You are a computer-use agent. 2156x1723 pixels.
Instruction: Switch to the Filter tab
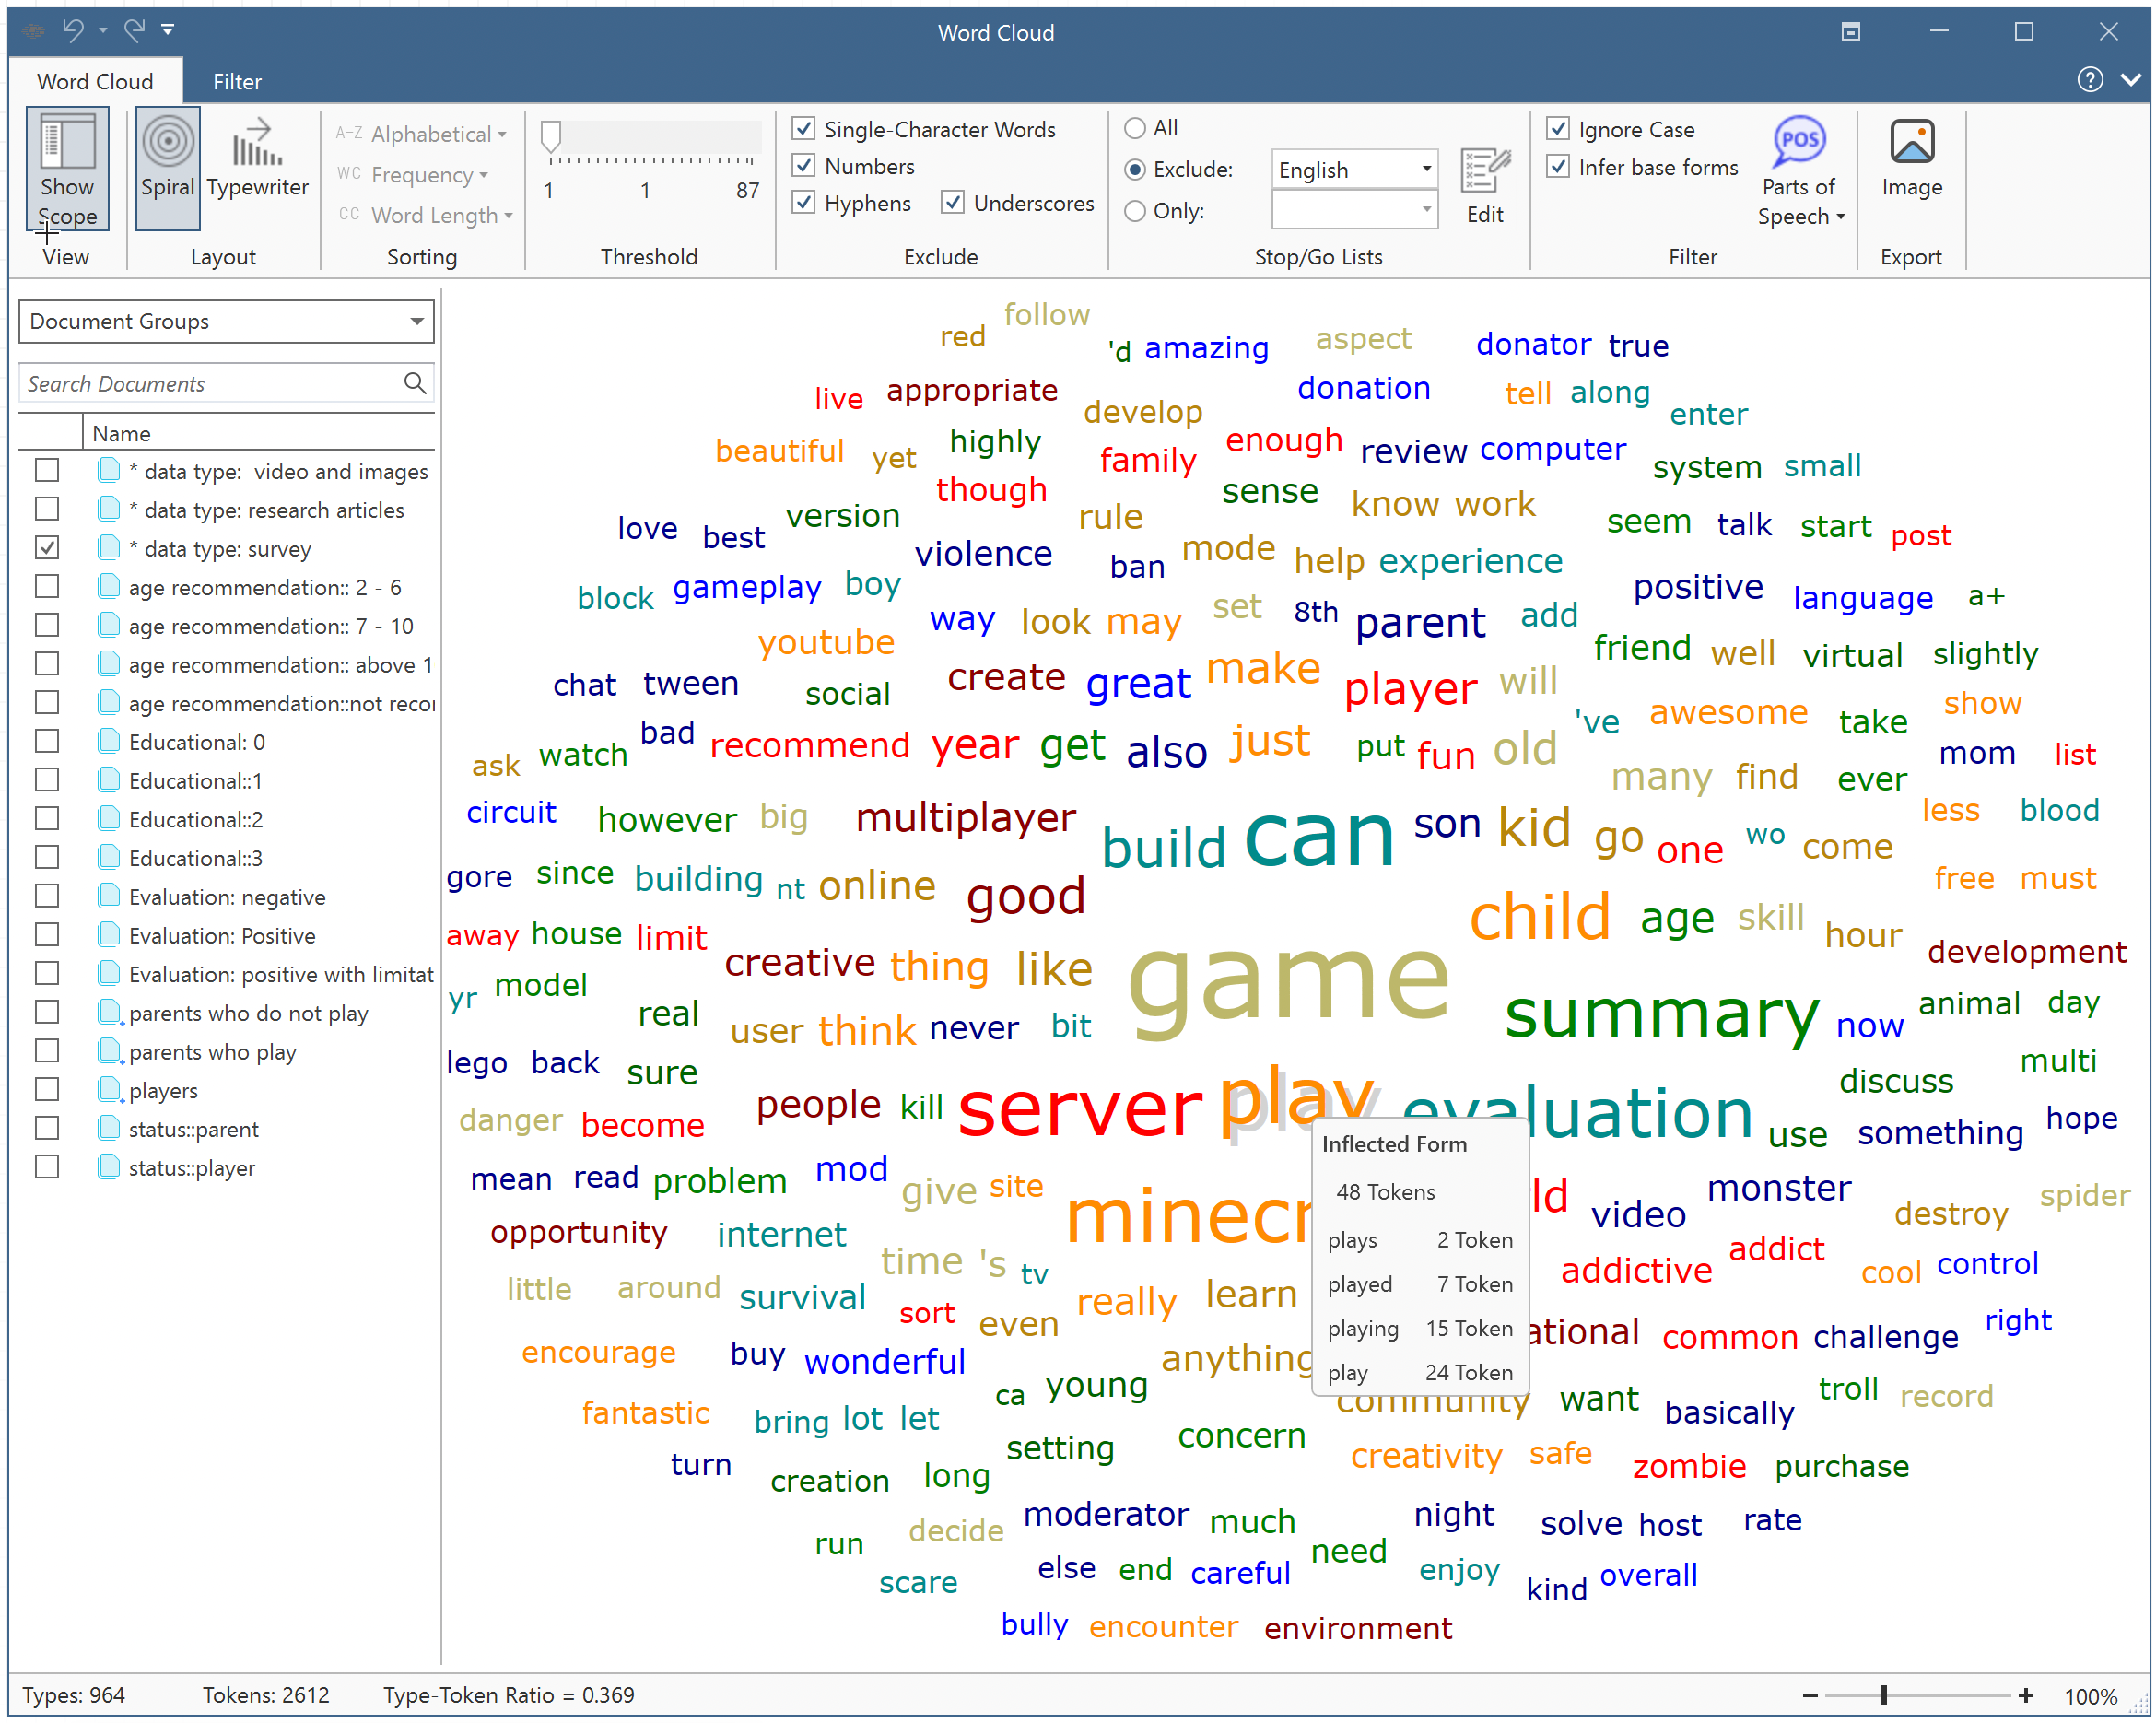point(236,81)
